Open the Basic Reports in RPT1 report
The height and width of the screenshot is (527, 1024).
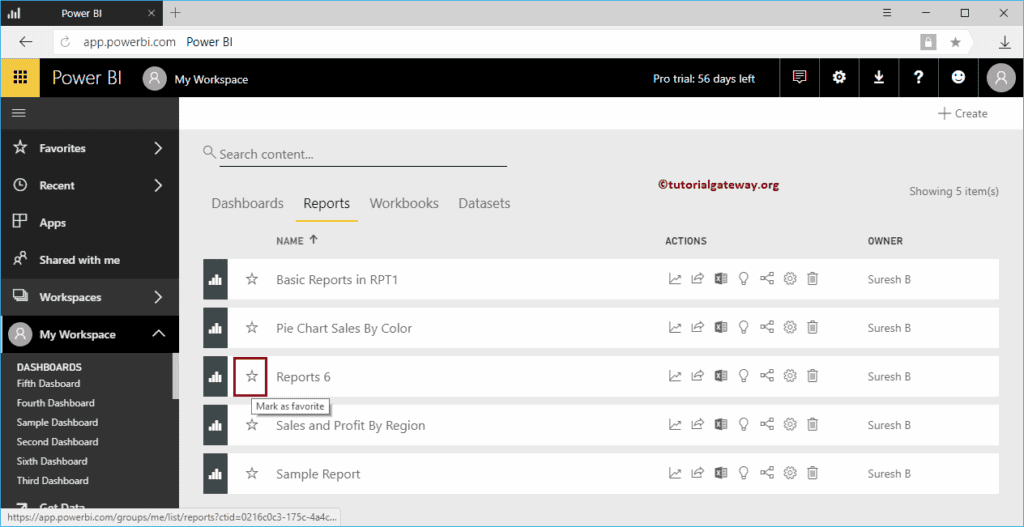[x=337, y=279]
